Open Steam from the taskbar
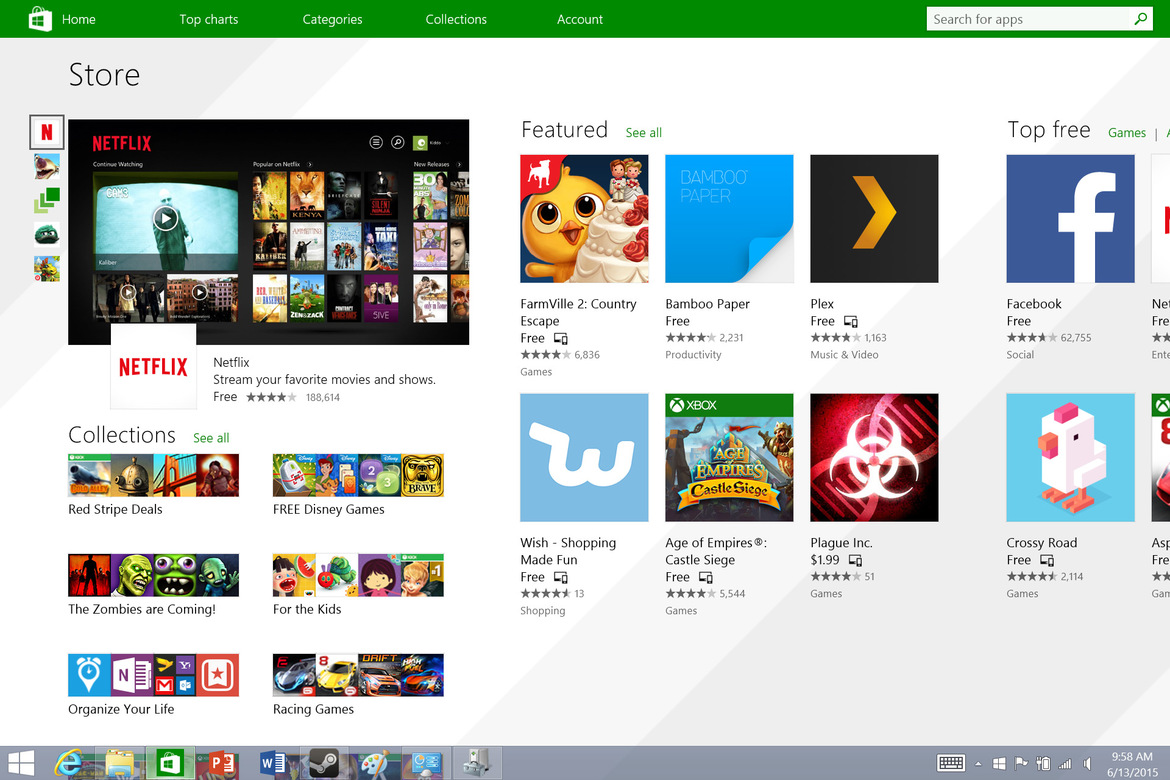This screenshot has width=1170, height=780. coord(324,763)
